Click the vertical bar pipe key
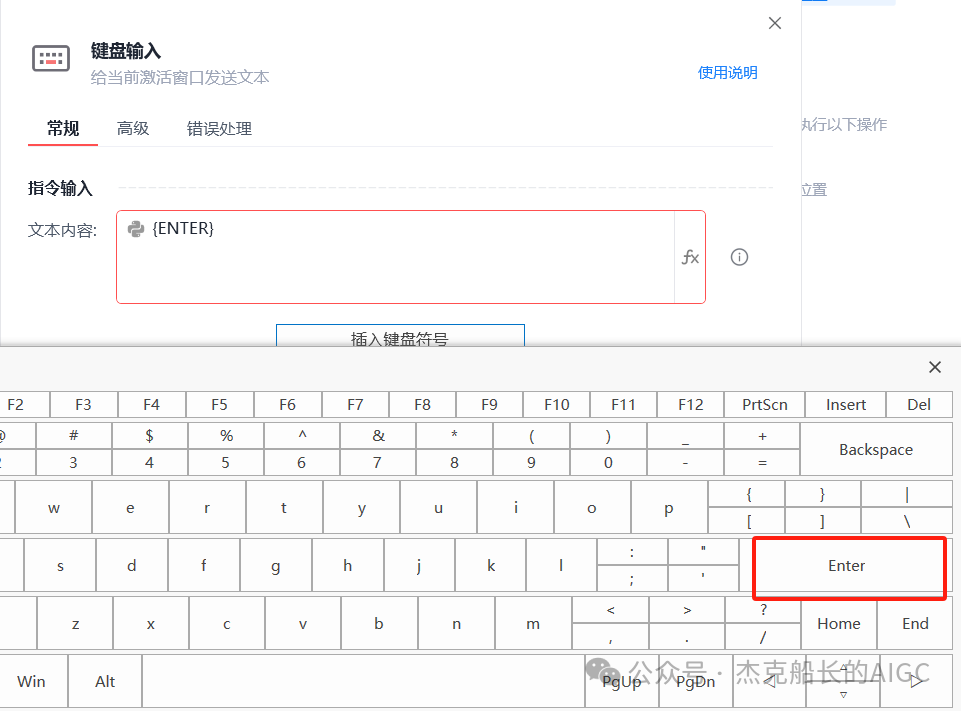 coord(906,494)
